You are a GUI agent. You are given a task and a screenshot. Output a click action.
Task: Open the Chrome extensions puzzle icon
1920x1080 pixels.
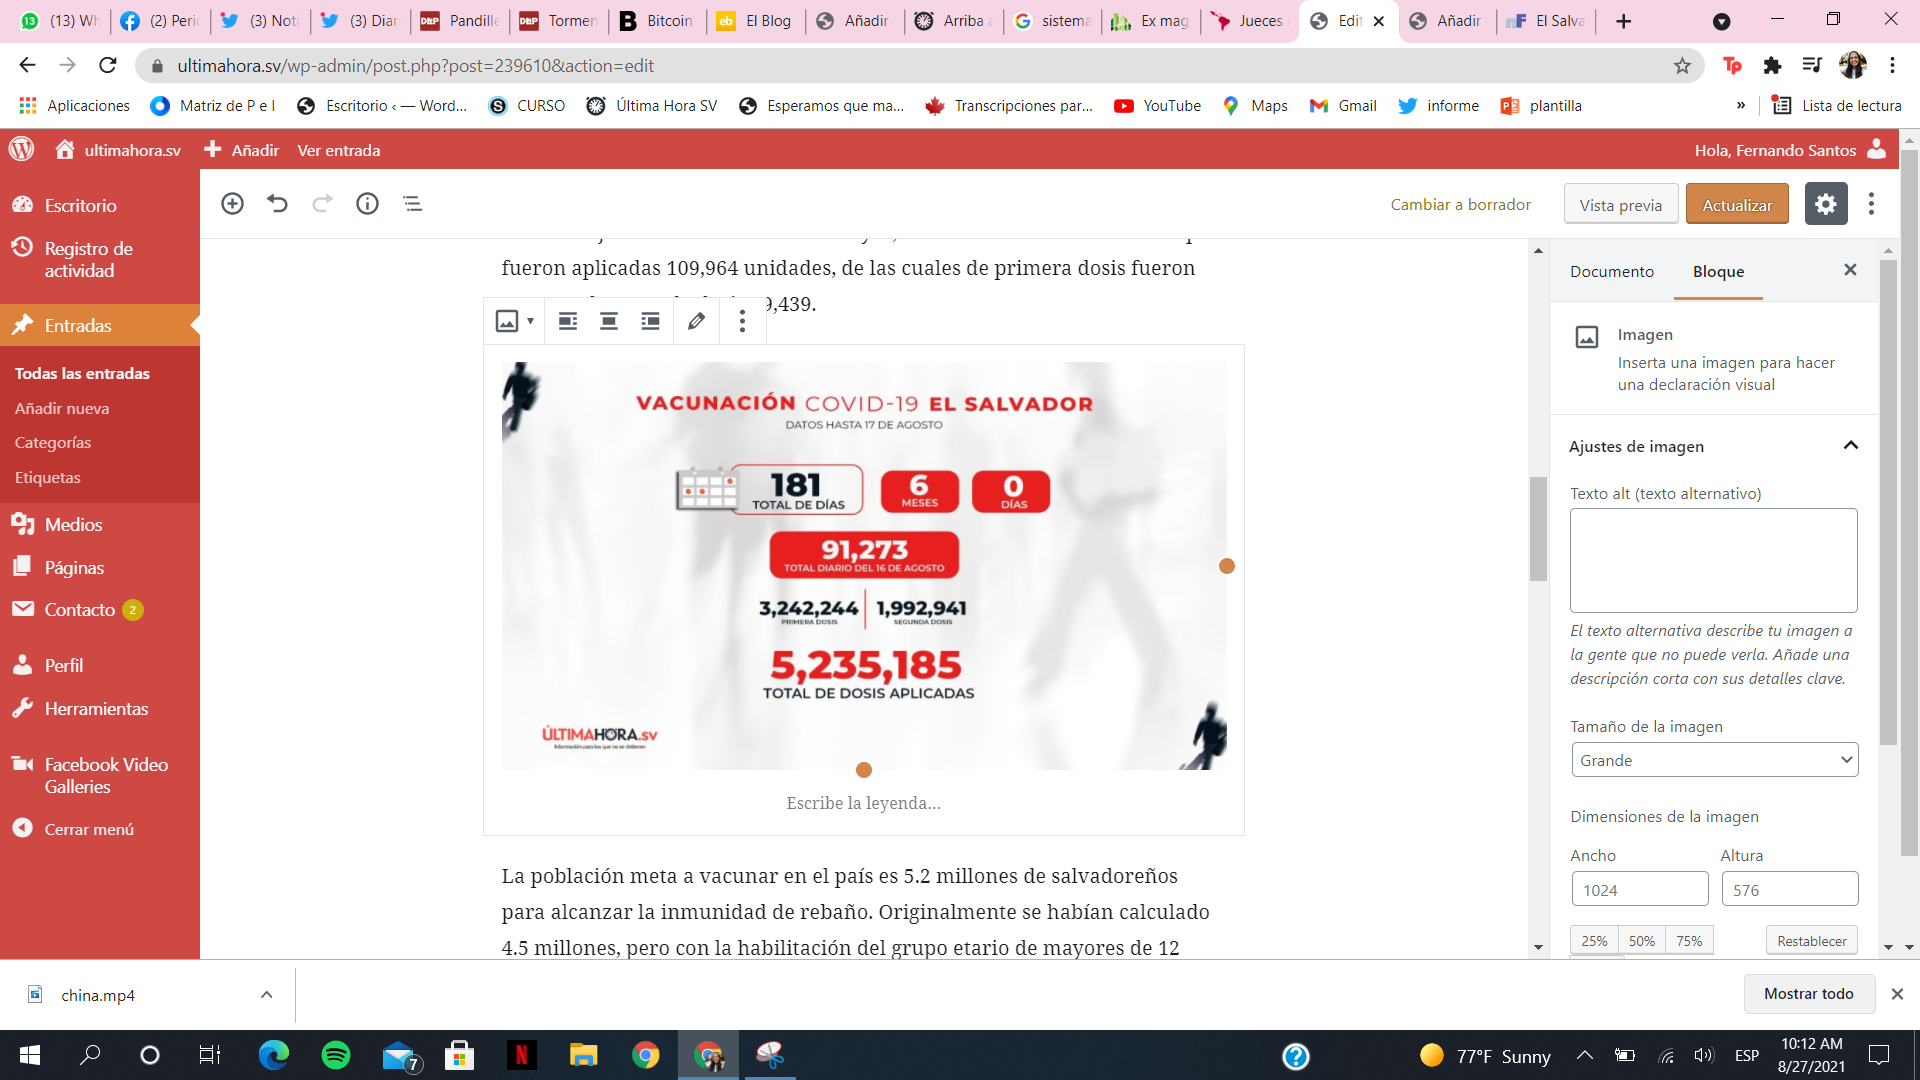pos(1772,66)
